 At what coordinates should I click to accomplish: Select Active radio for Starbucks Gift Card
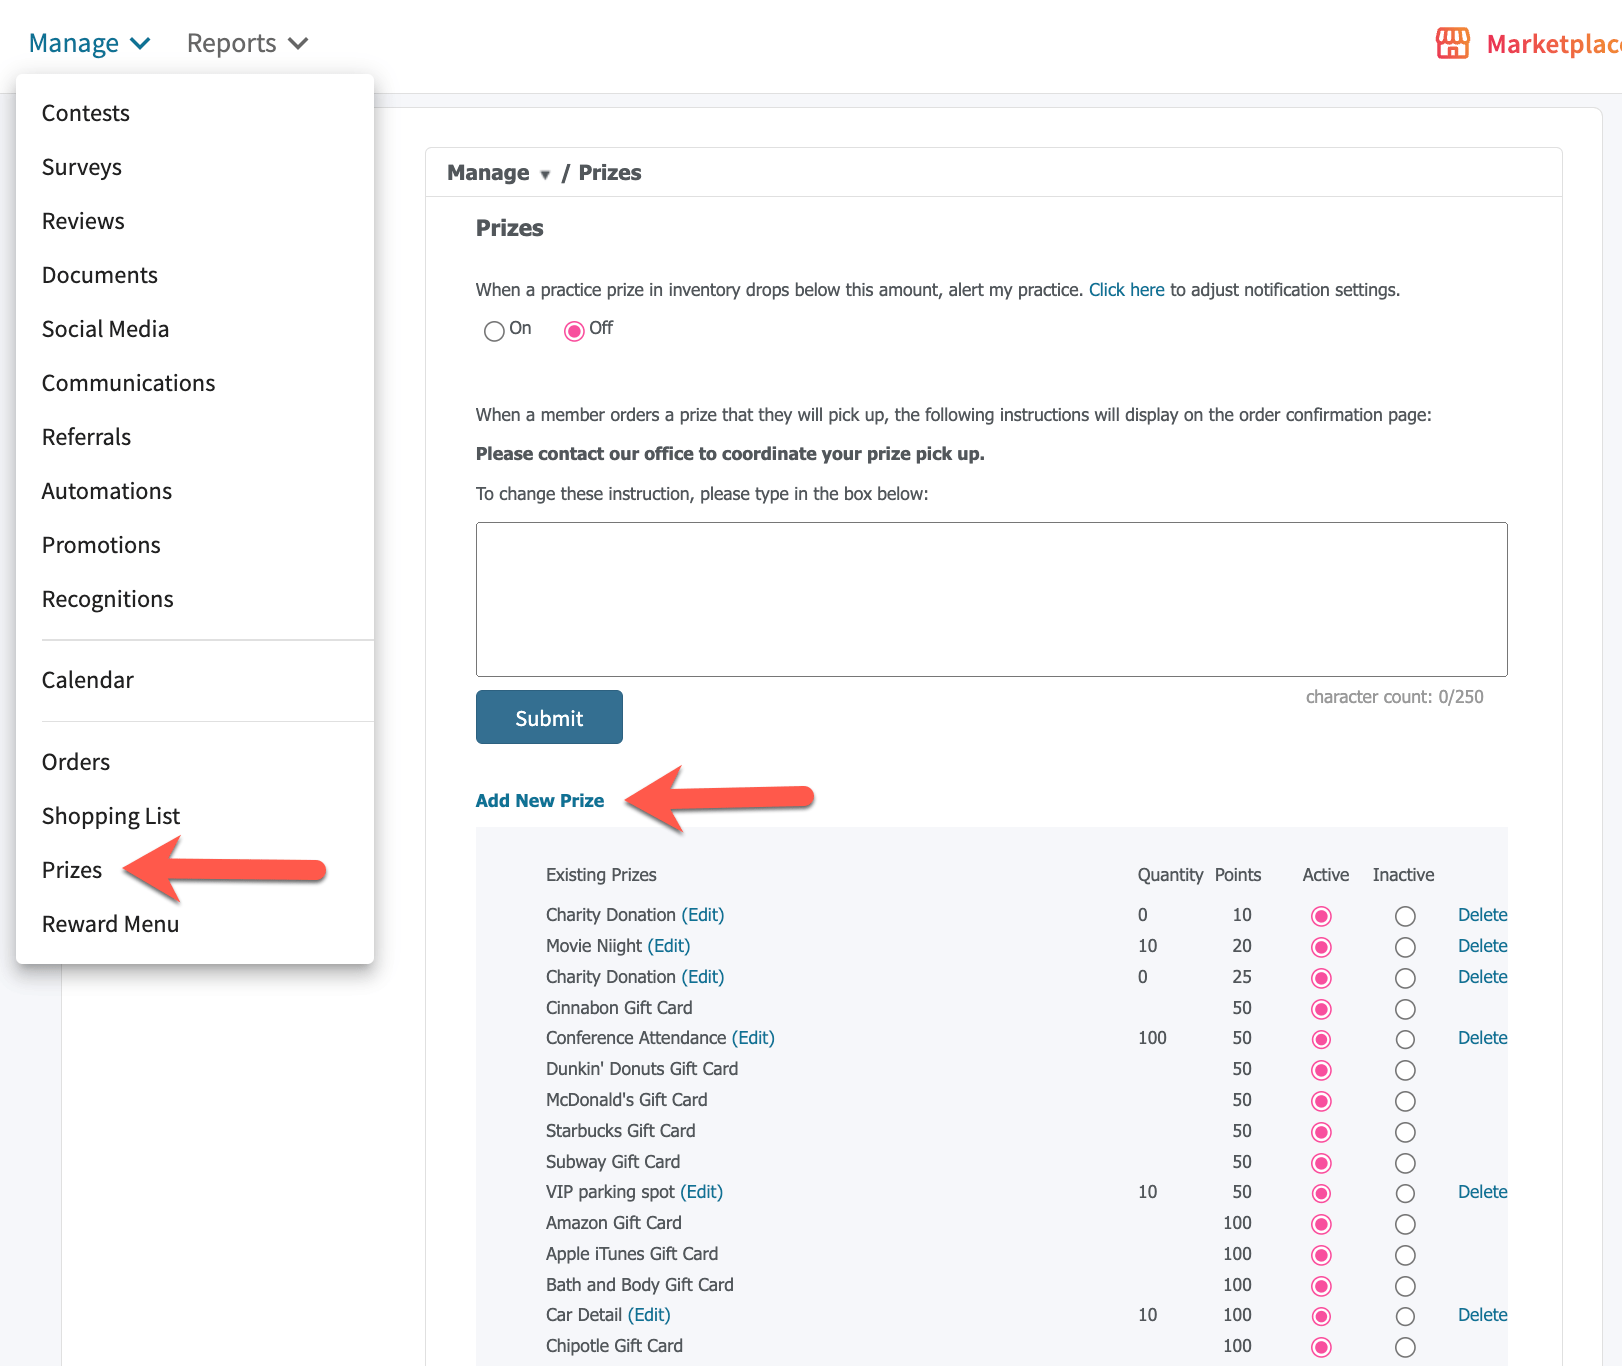click(x=1321, y=1132)
